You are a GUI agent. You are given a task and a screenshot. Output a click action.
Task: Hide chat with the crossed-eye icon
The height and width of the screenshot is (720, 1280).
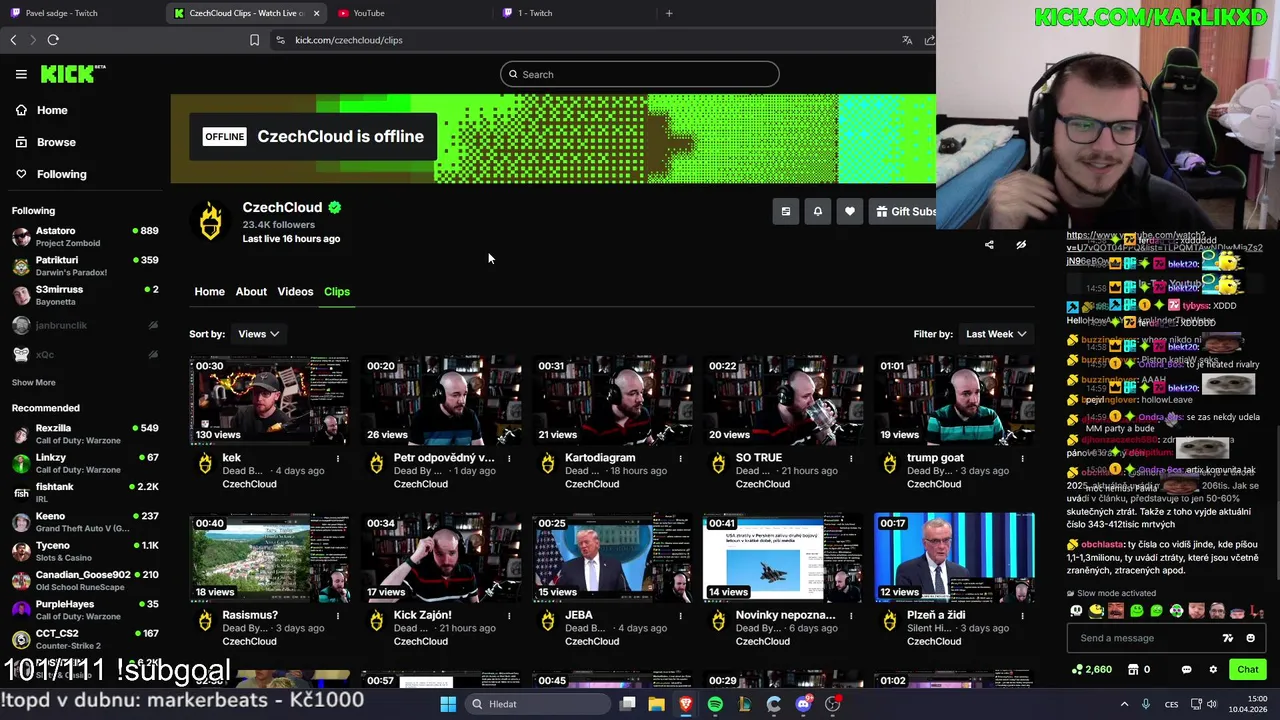[x=1021, y=244]
